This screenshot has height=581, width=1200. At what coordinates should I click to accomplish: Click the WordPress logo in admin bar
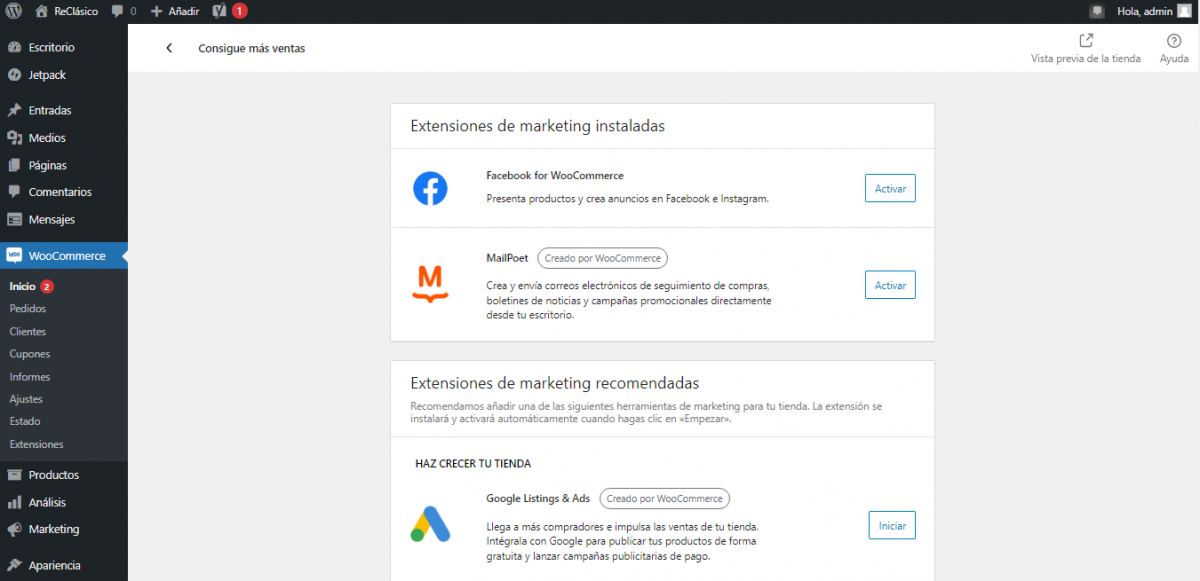point(13,11)
